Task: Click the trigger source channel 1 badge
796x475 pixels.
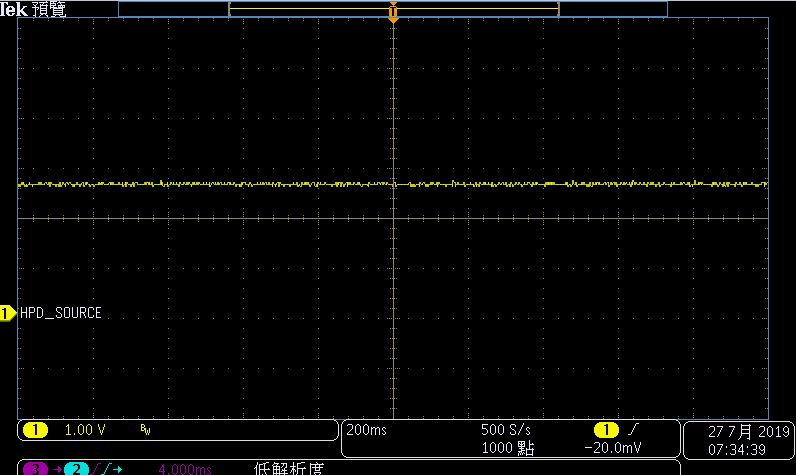Action: (606, 430)
